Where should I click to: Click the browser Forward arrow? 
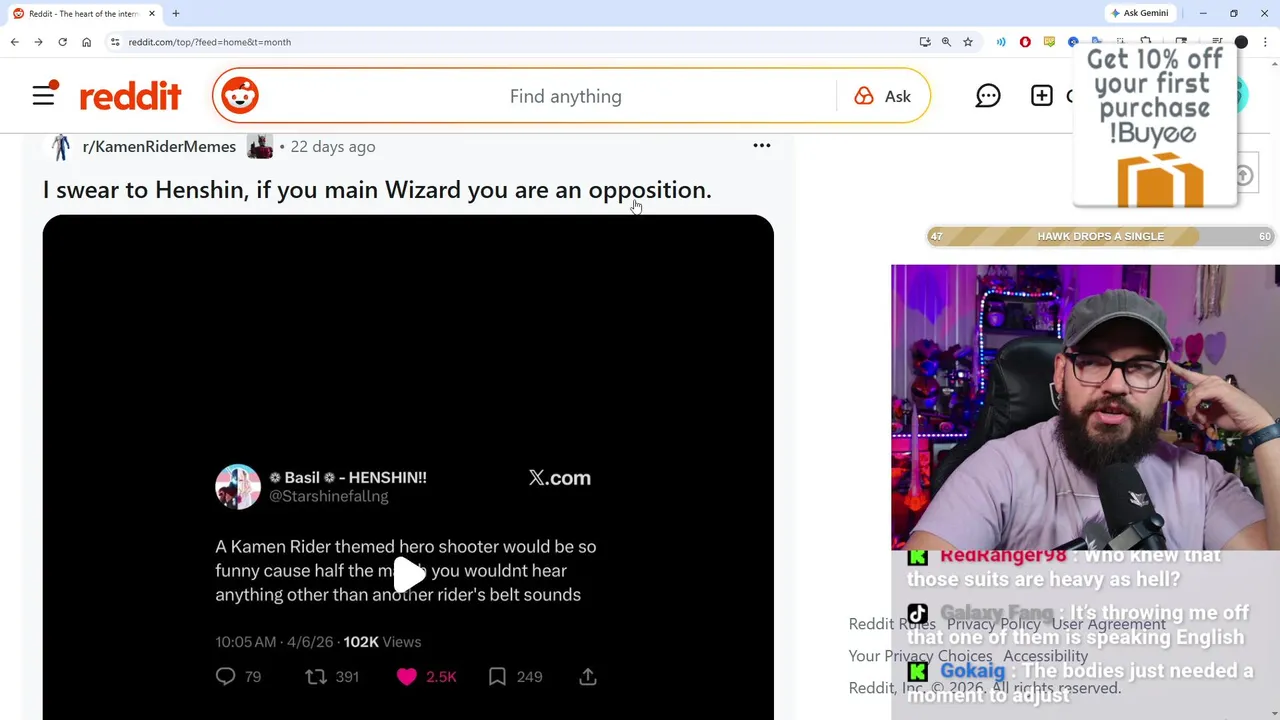(x=38, y=42)
